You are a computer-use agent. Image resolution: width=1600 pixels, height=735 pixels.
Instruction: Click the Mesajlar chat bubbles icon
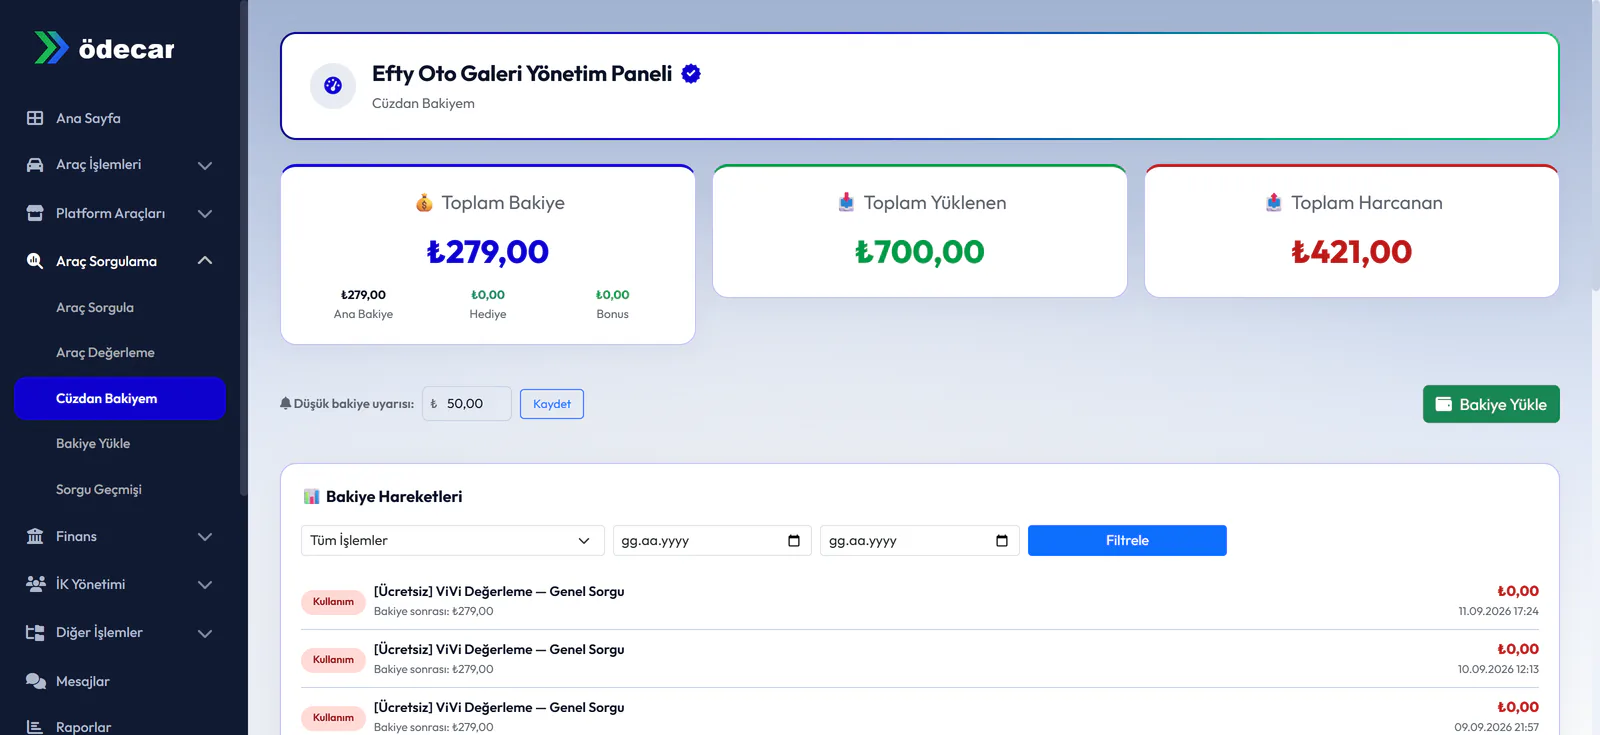[x=35, y=681]
